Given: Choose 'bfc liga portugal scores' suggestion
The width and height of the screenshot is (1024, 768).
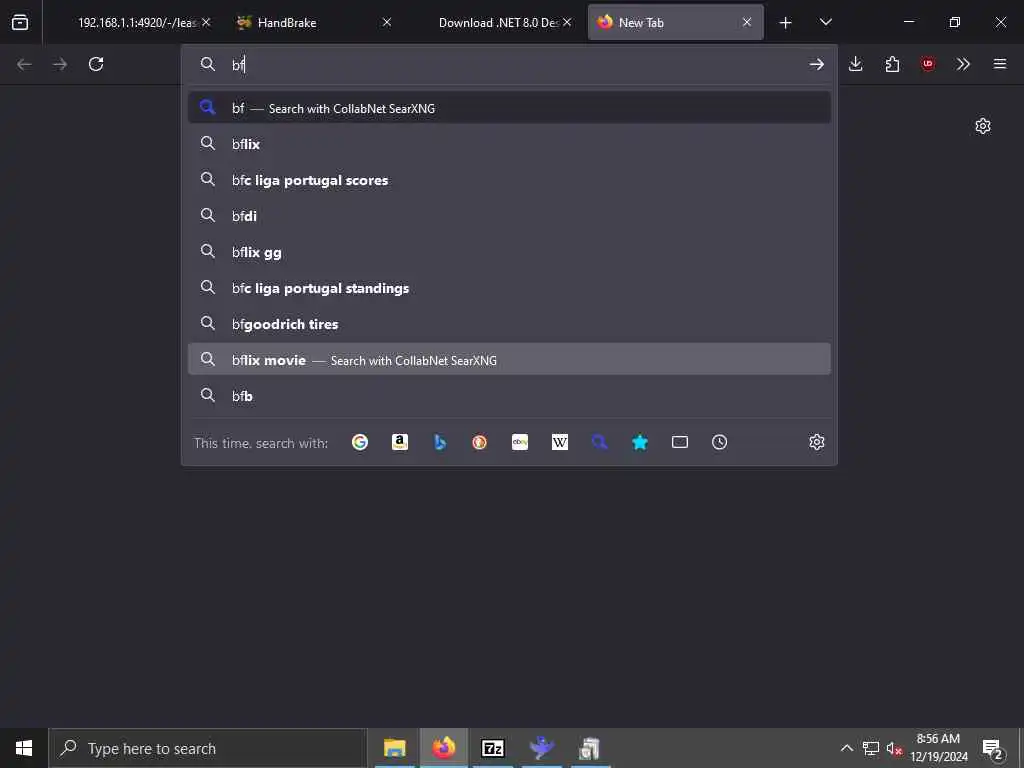Looking at the screenshot, I should [x=509, y=180].
